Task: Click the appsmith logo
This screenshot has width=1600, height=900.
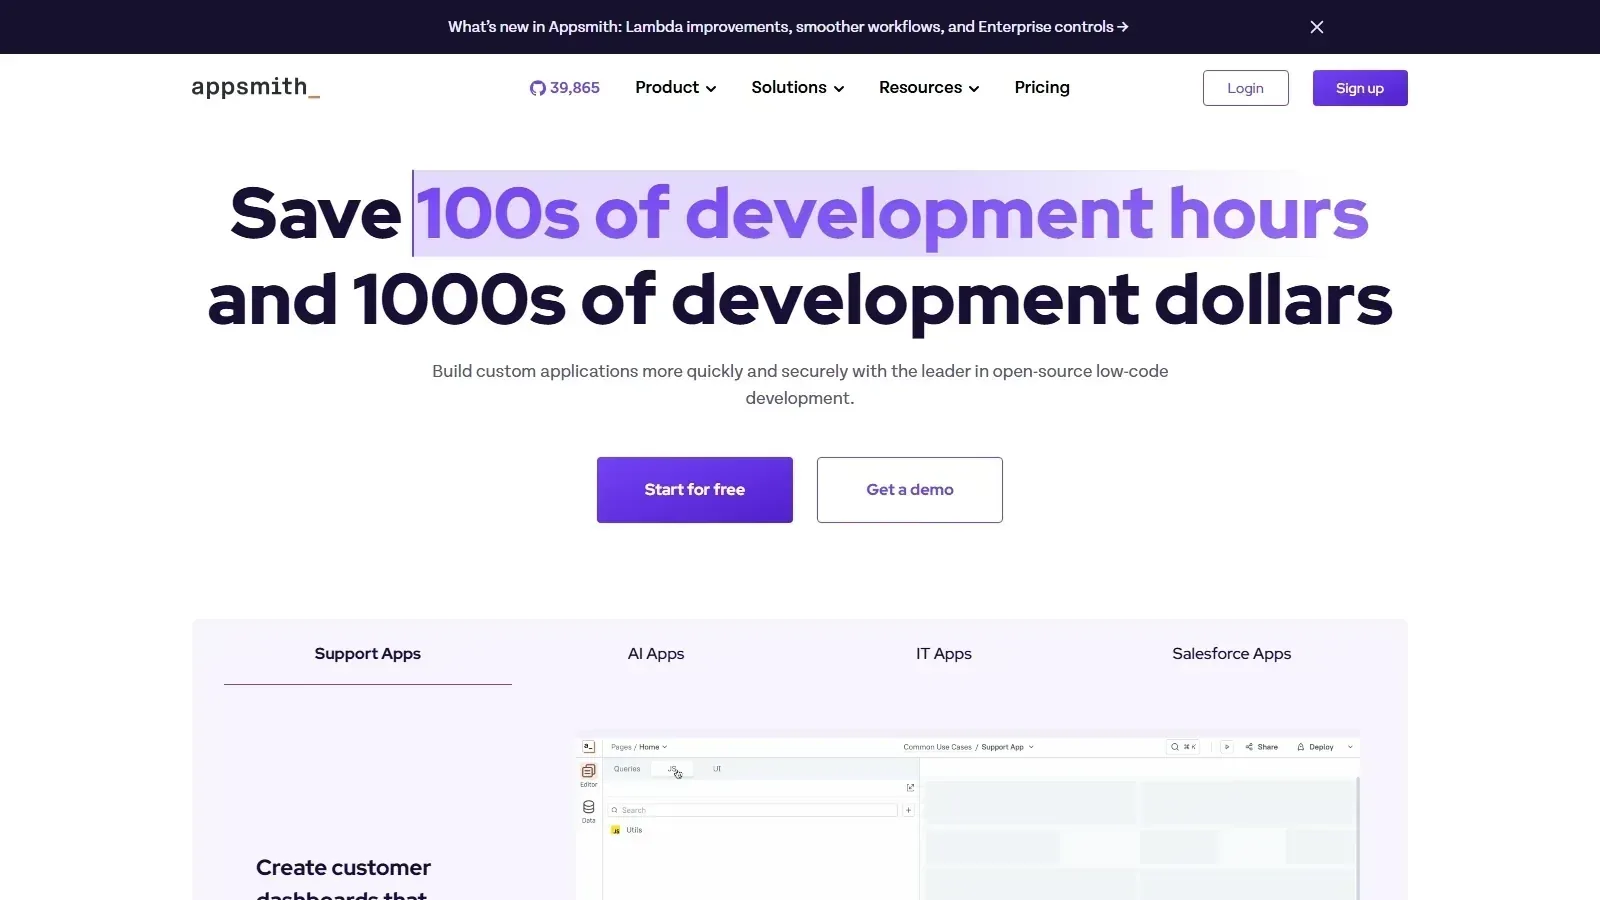Action: point(256,88)
